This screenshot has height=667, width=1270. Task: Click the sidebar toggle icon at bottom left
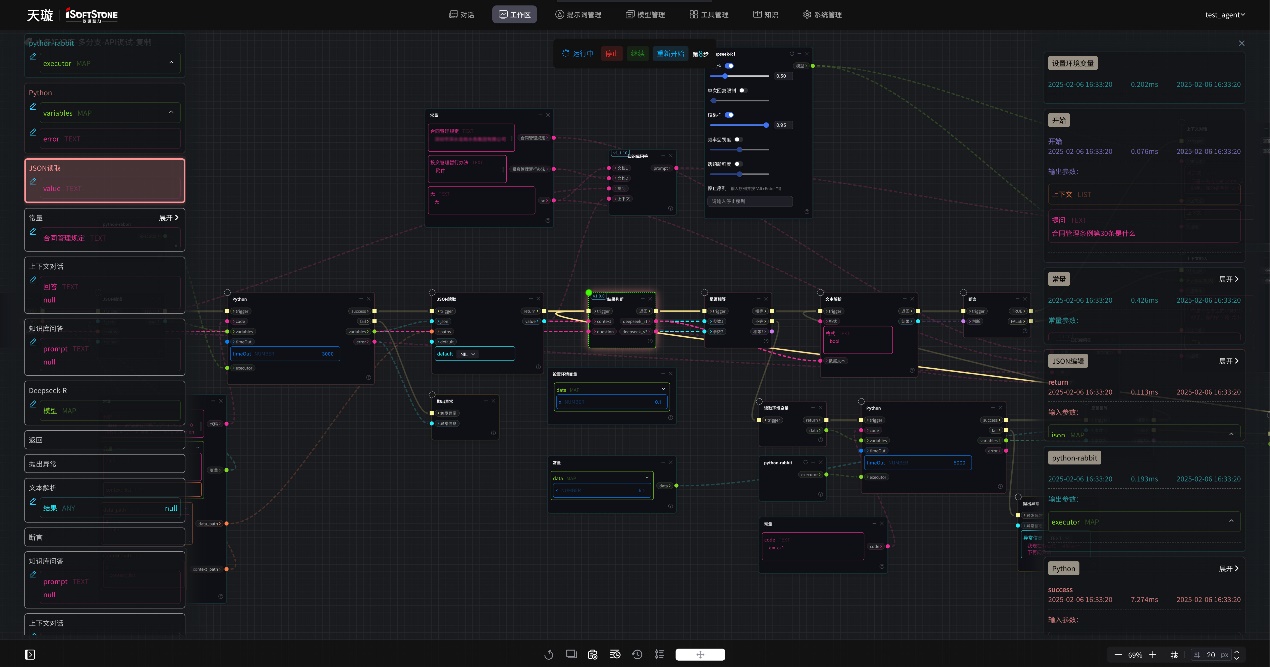[31, 655]
